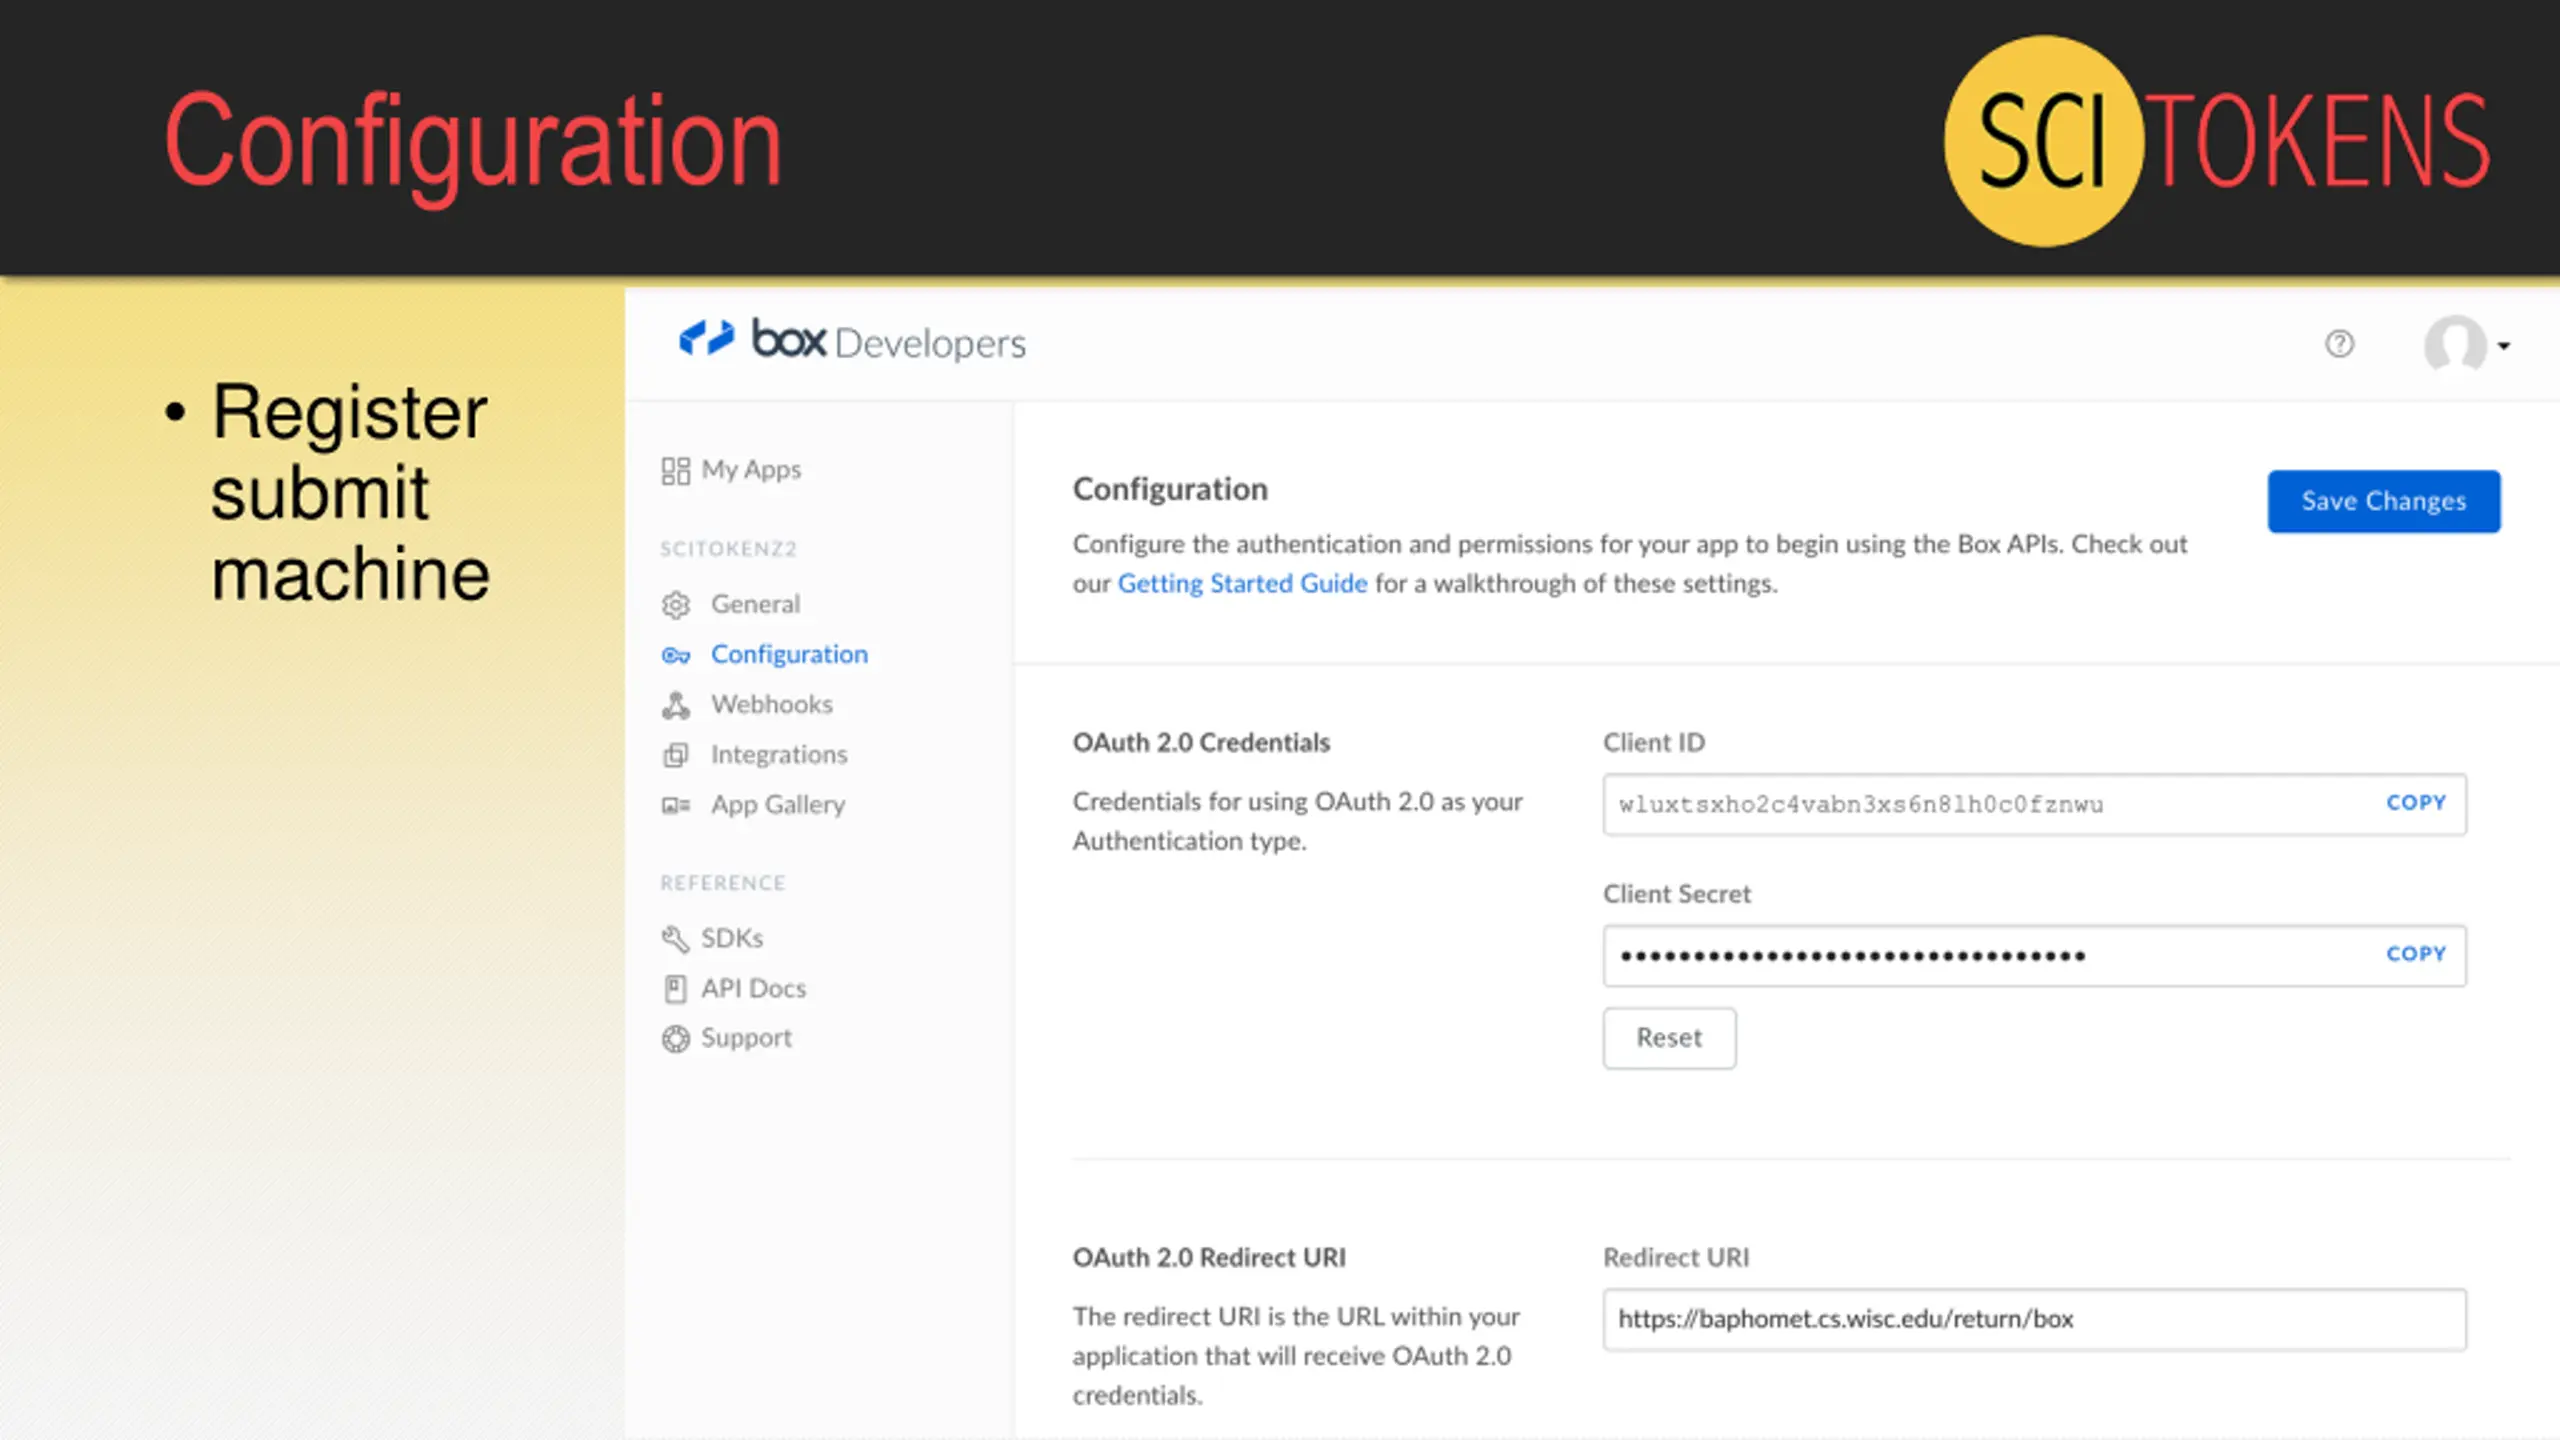Open the My Apps grid icon
The height and width of the screenshot is (1440, 2560).
point(676,470)
